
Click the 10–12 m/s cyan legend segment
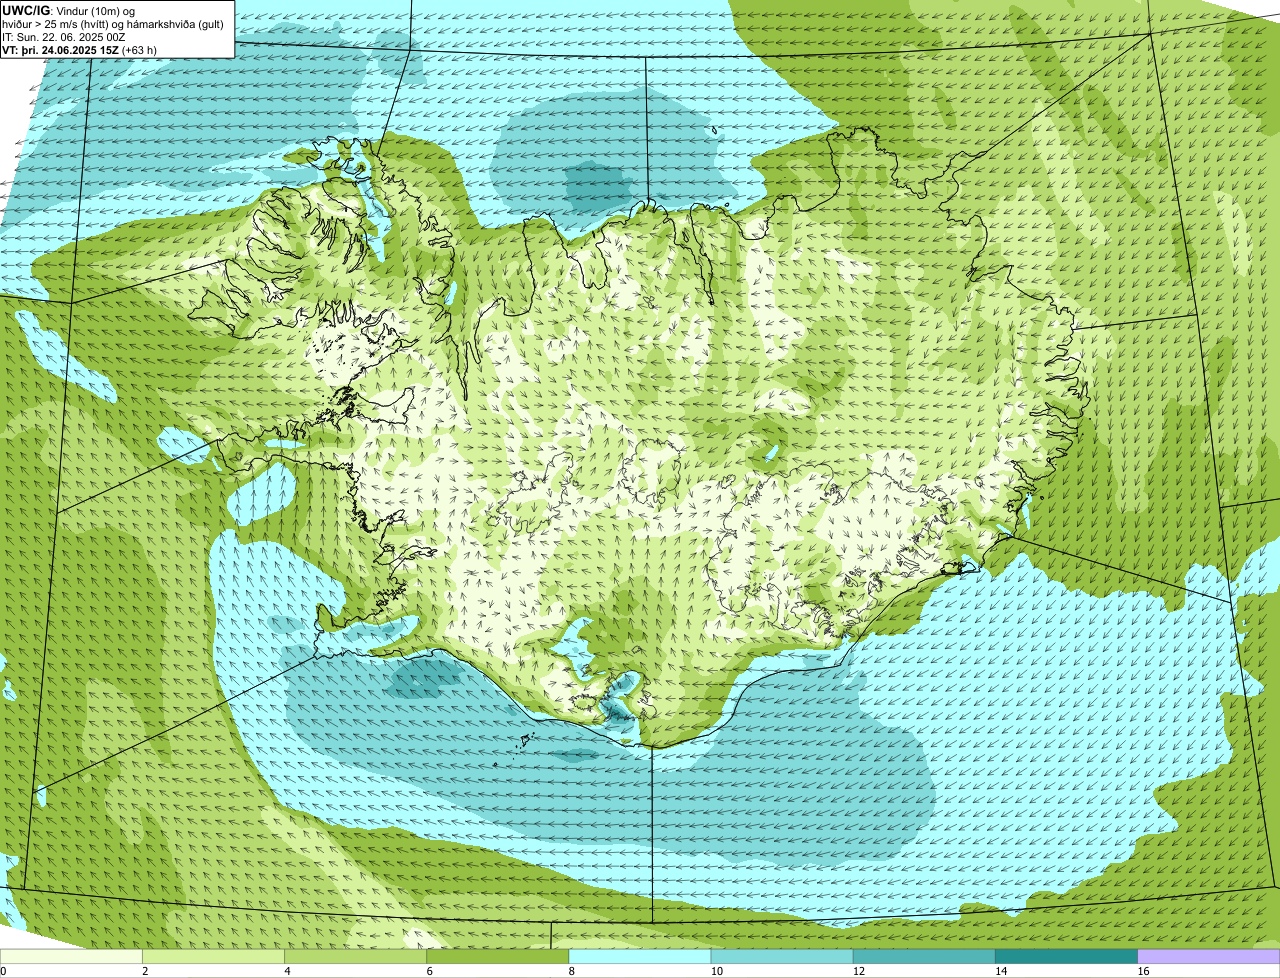[x=782, y=956]
